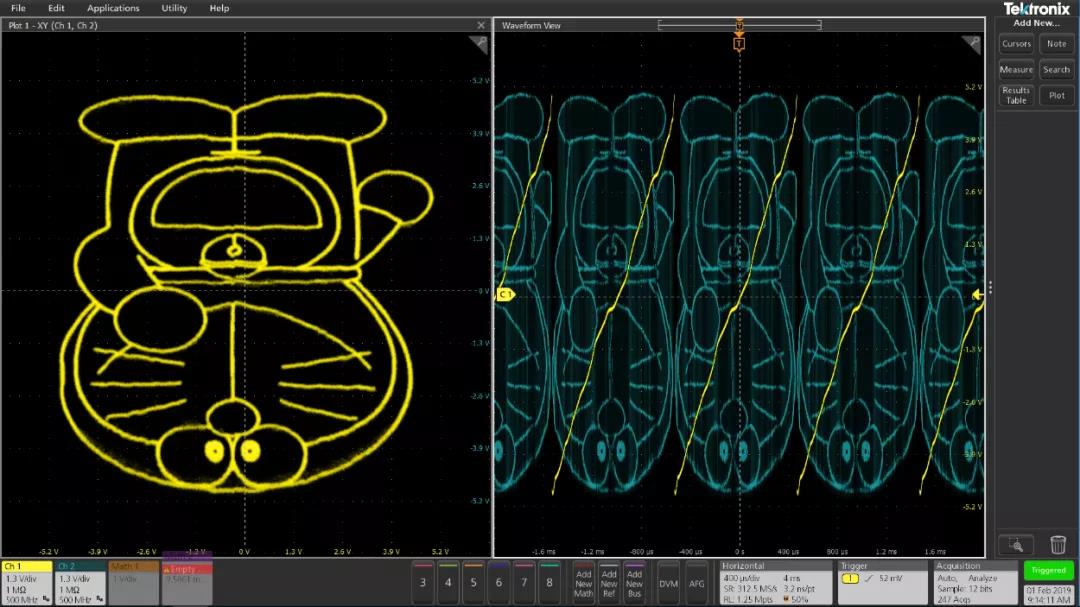Select the C1 waveform handle marker

pos(505,294)
